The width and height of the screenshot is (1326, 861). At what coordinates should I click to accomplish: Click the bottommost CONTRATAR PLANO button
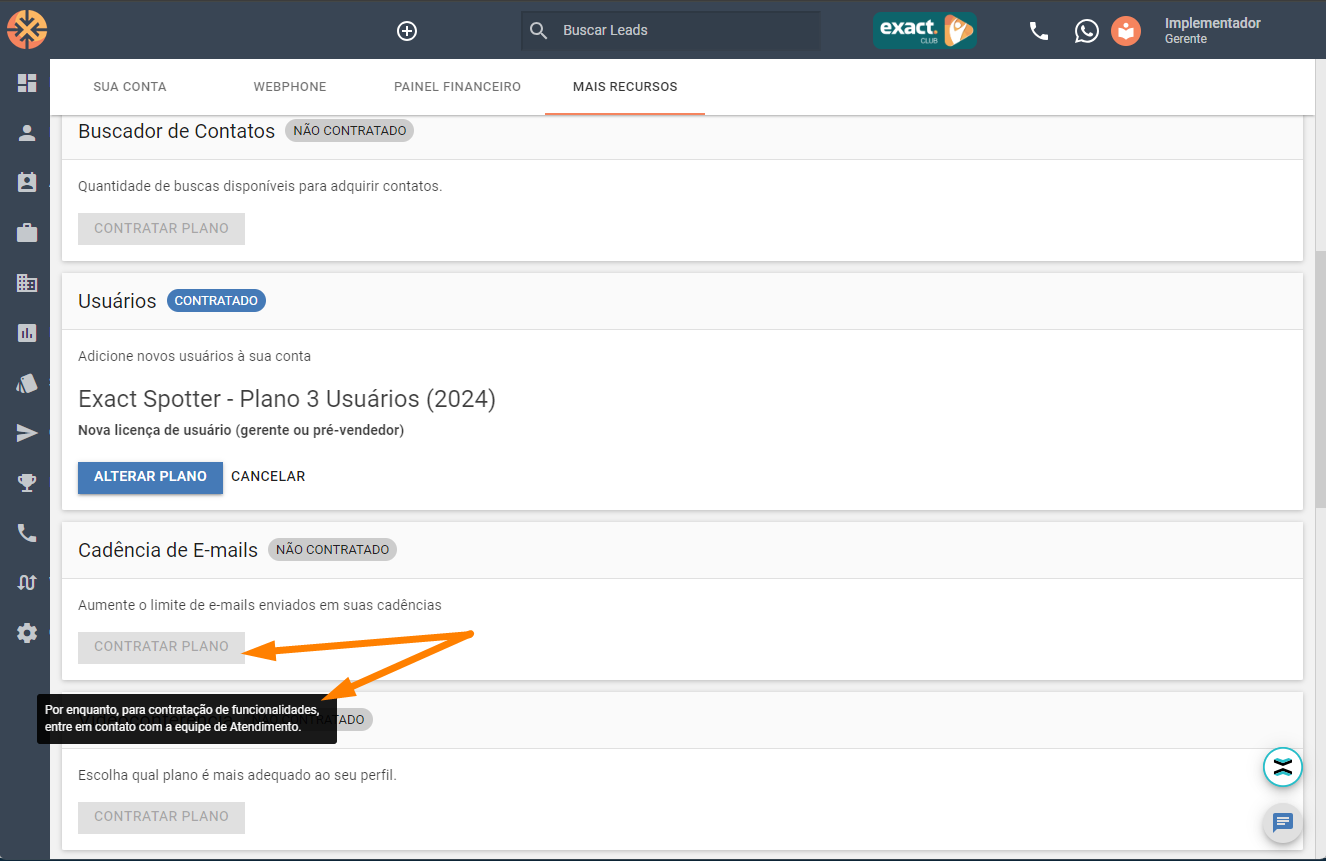coord(161,816)
